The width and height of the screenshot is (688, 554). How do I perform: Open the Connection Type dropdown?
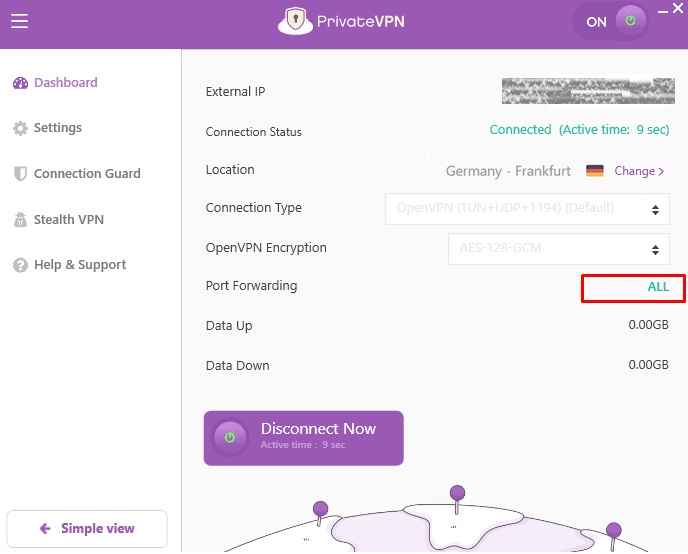pos(527,209)
